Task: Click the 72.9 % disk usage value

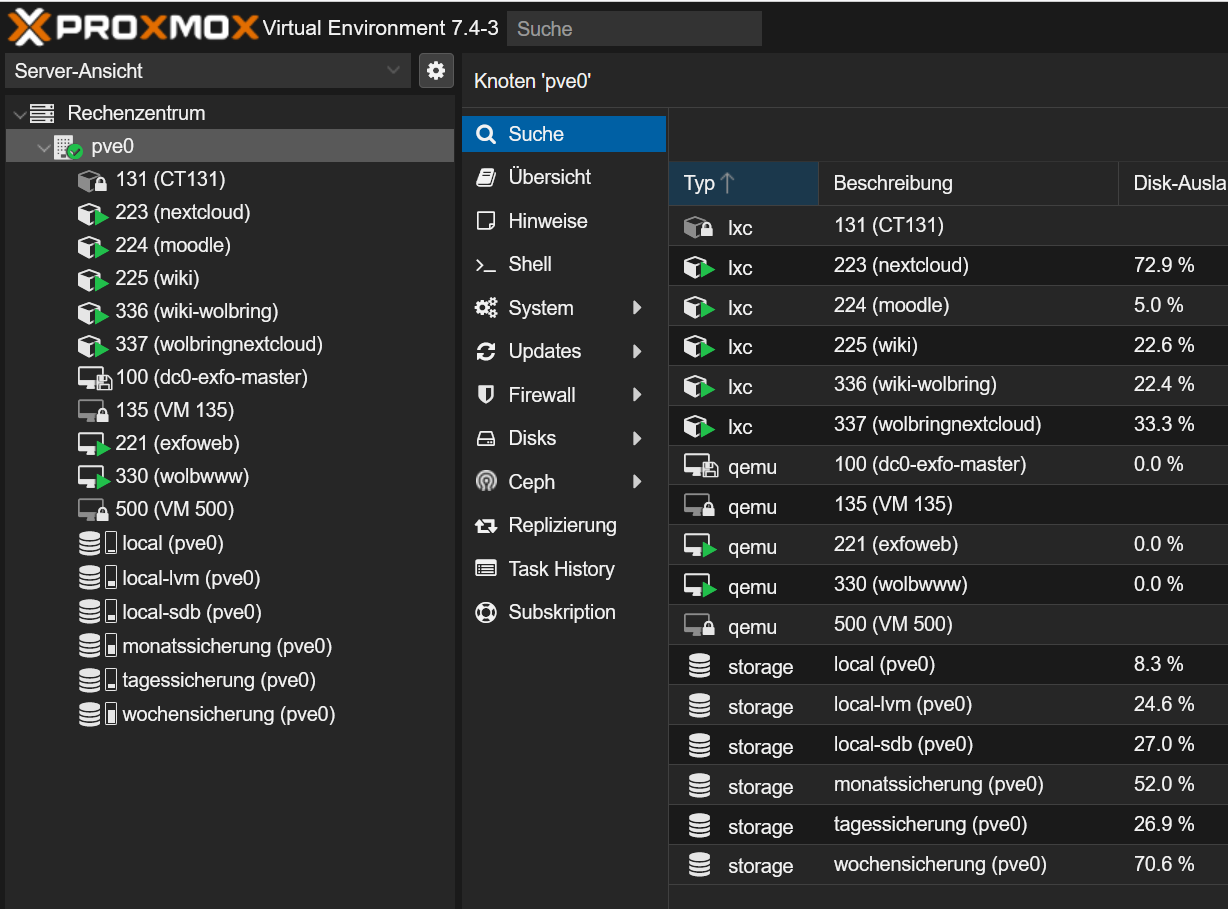Action: pos(1164,265)
